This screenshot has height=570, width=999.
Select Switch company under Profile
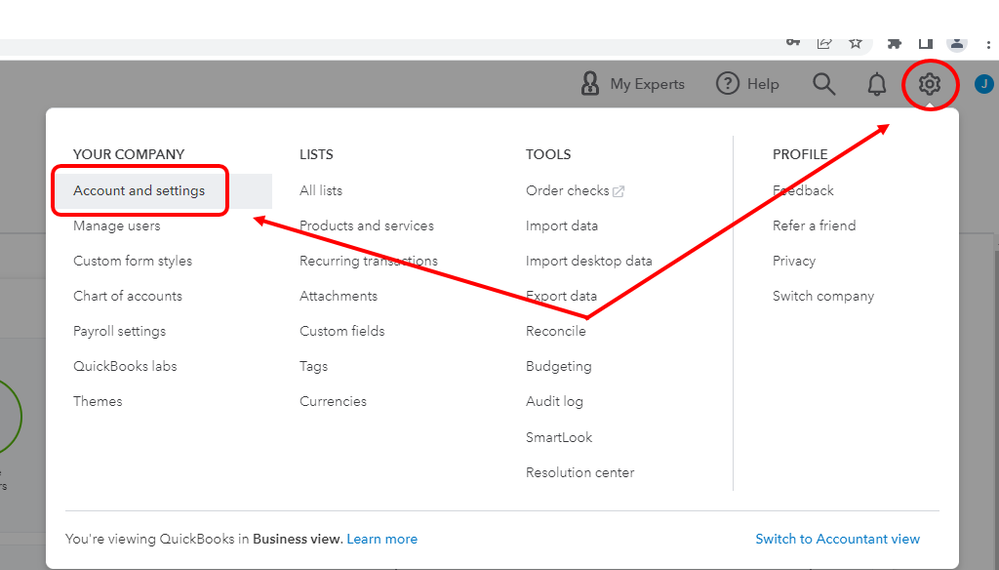(823, 296)
